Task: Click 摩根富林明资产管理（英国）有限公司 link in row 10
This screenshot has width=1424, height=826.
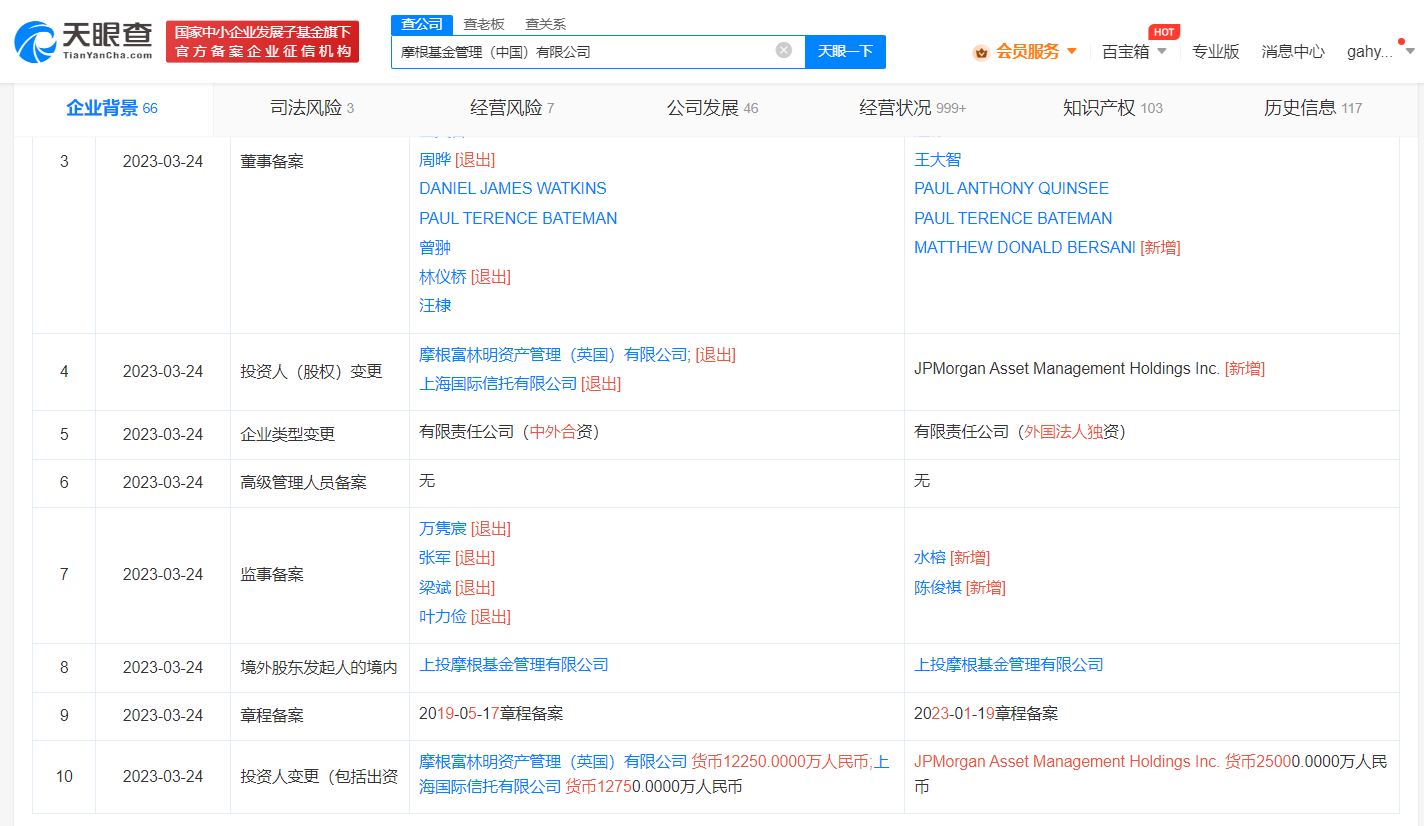Action: click(553, 761)
